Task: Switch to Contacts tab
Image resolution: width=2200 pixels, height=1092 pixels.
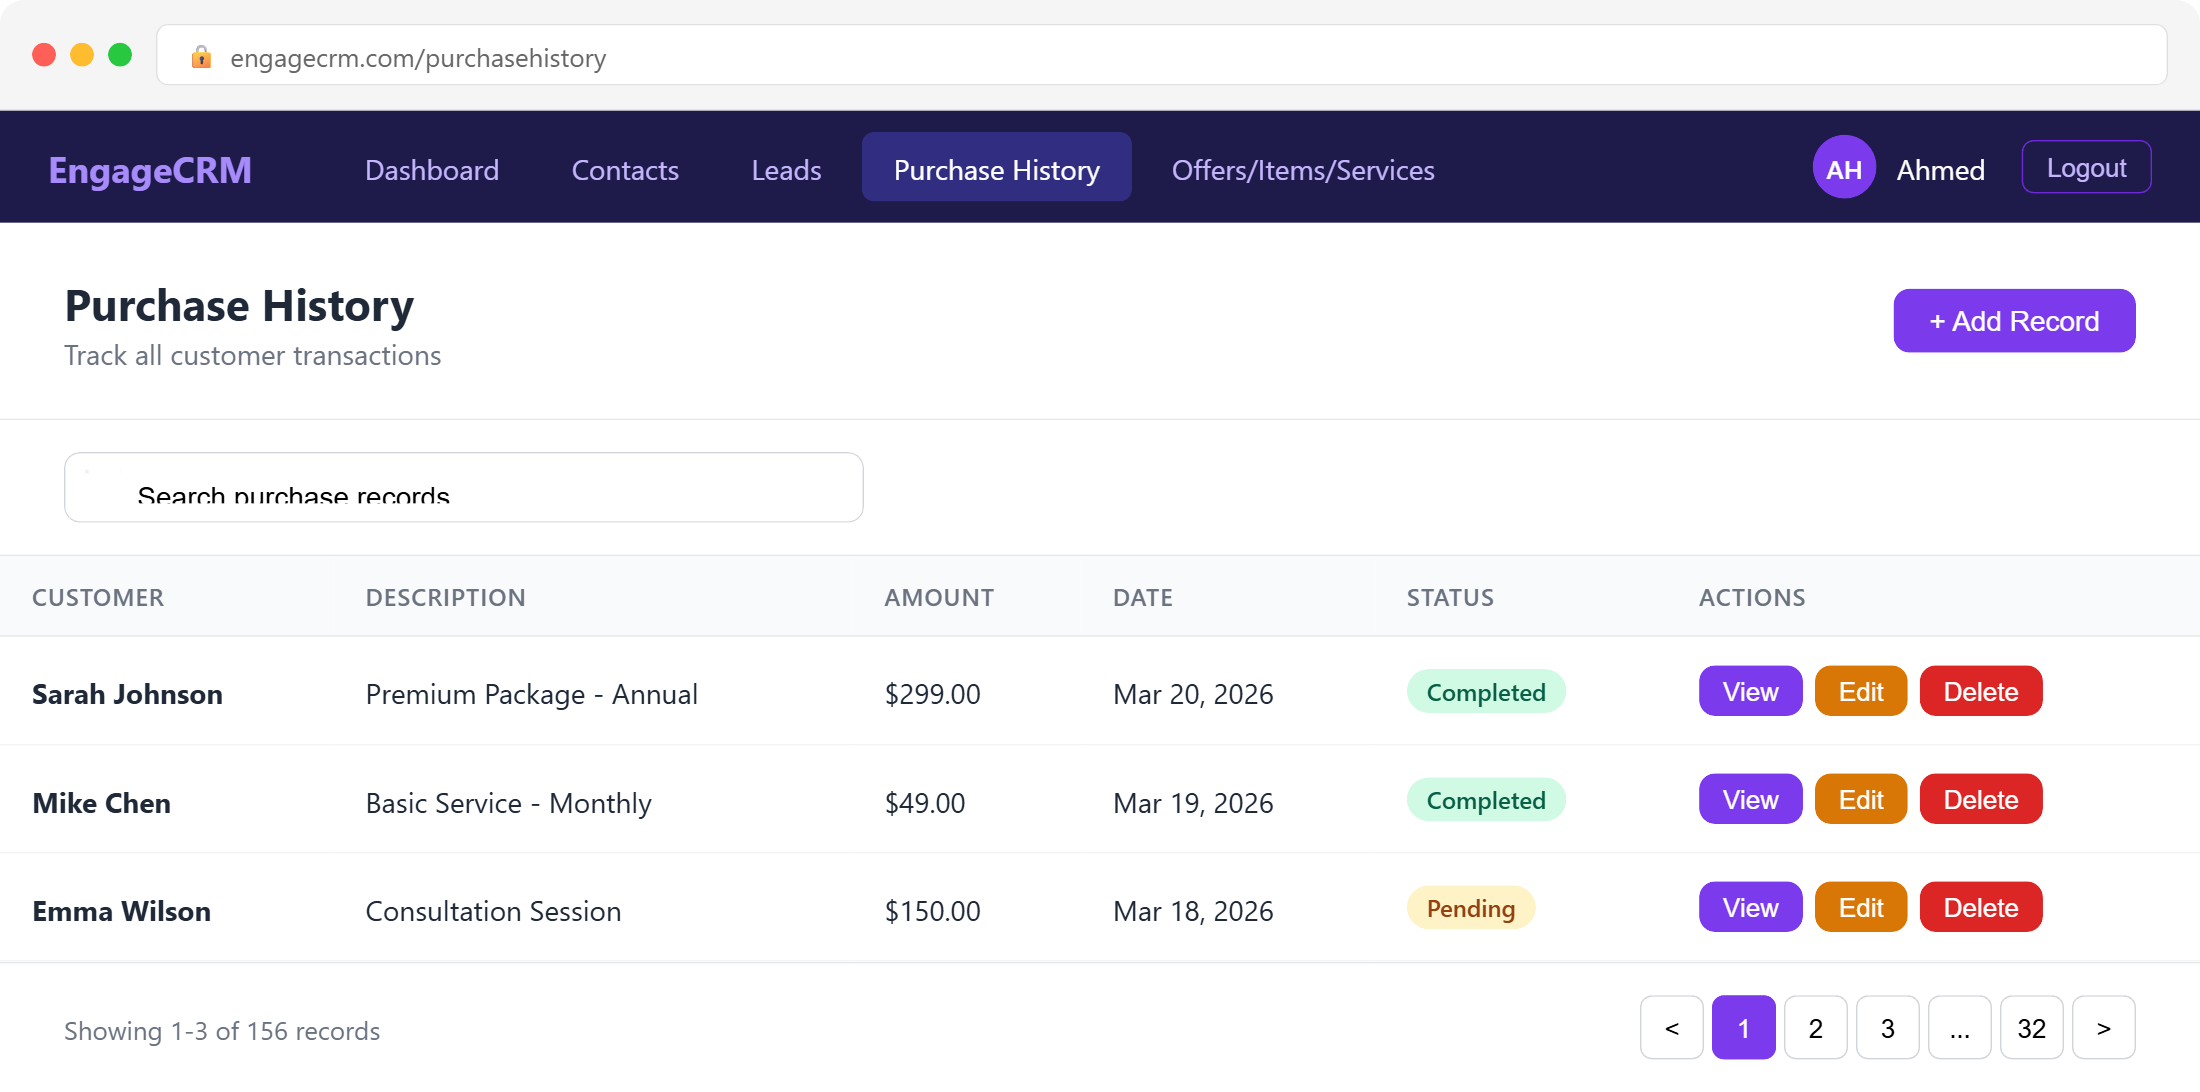Action: pyautogui.click(x=625, y=170)
